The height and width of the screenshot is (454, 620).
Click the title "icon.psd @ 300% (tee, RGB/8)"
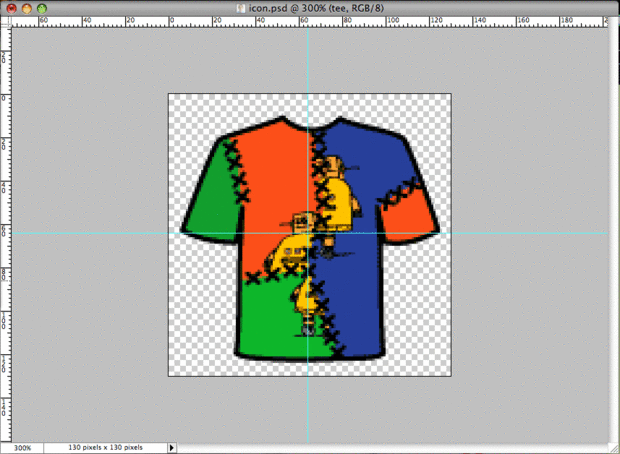316,8
